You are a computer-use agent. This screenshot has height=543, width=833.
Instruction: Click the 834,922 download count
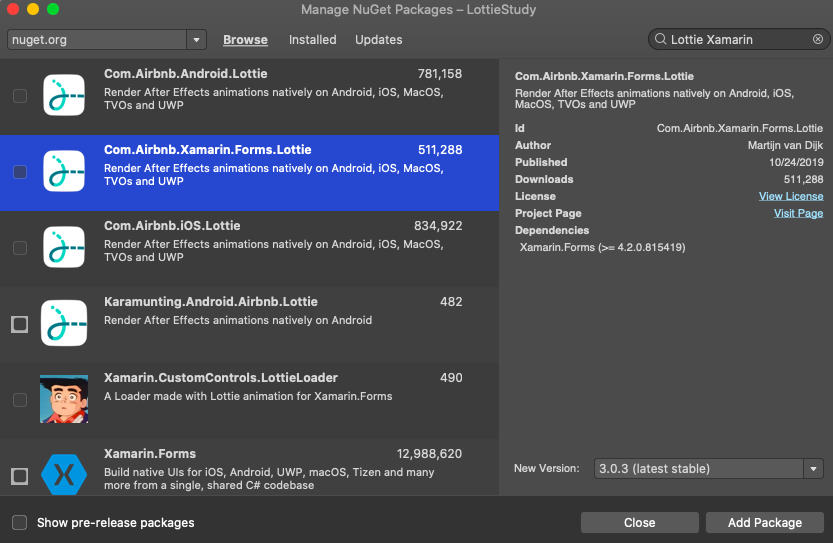(438, 226)
